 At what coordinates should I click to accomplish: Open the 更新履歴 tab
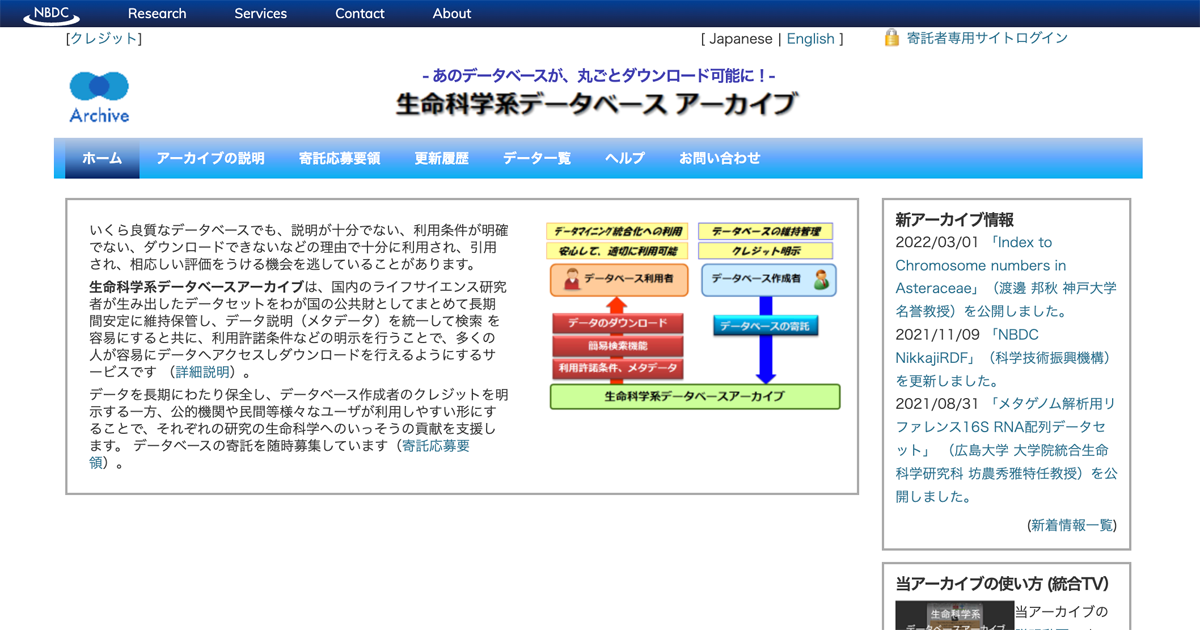point(441,158)
